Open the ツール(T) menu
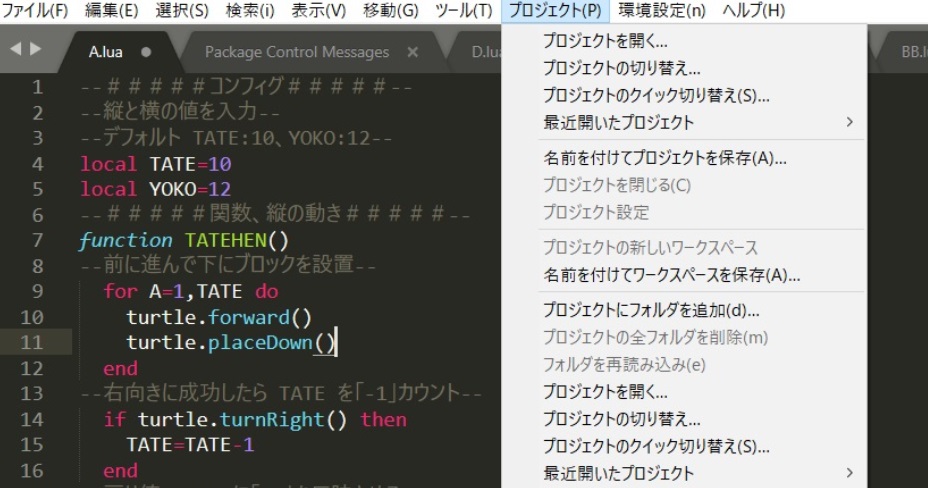 click(463, 10)
